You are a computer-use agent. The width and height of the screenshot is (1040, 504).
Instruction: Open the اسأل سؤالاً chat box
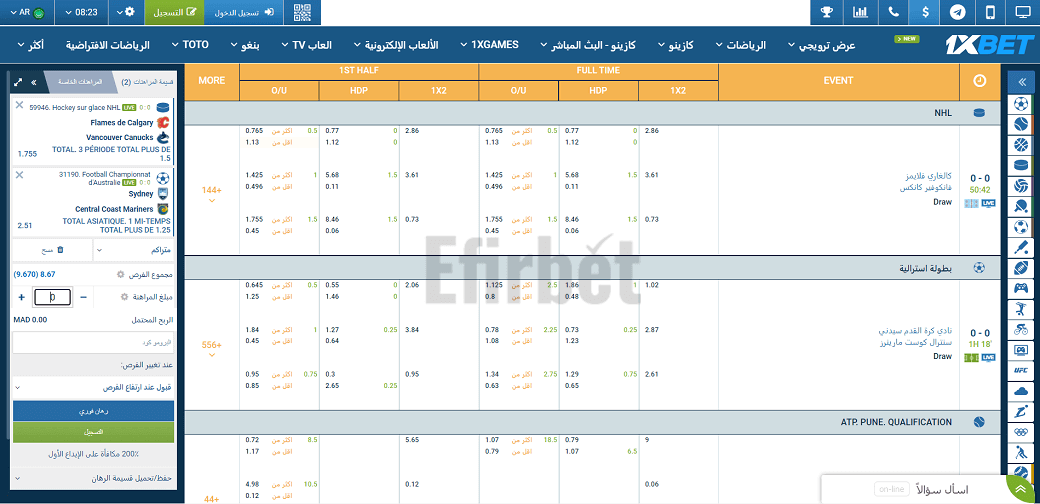tap(921, 489)
